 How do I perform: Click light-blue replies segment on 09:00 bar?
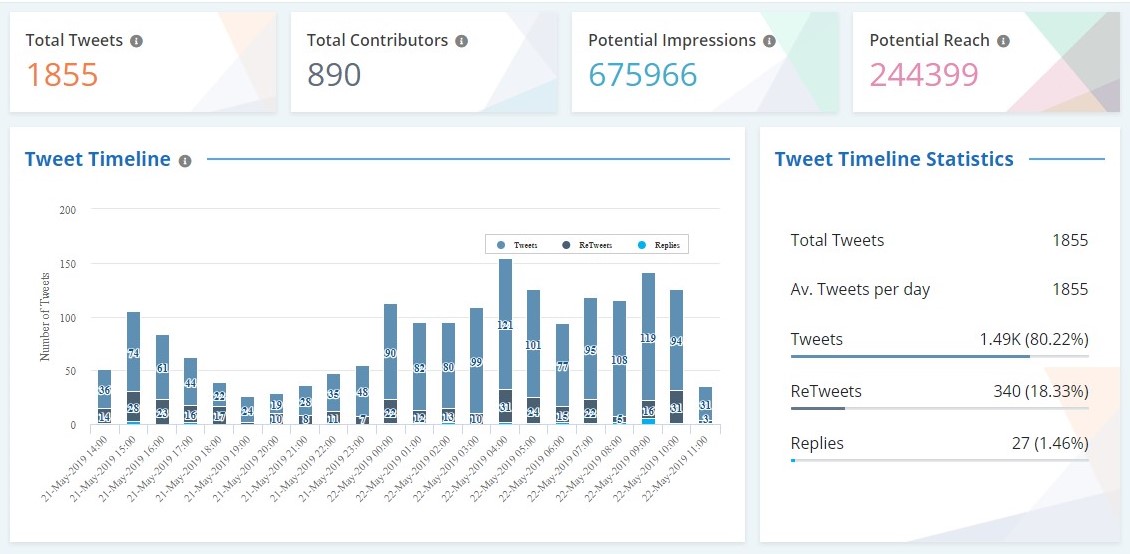point(648,421)
